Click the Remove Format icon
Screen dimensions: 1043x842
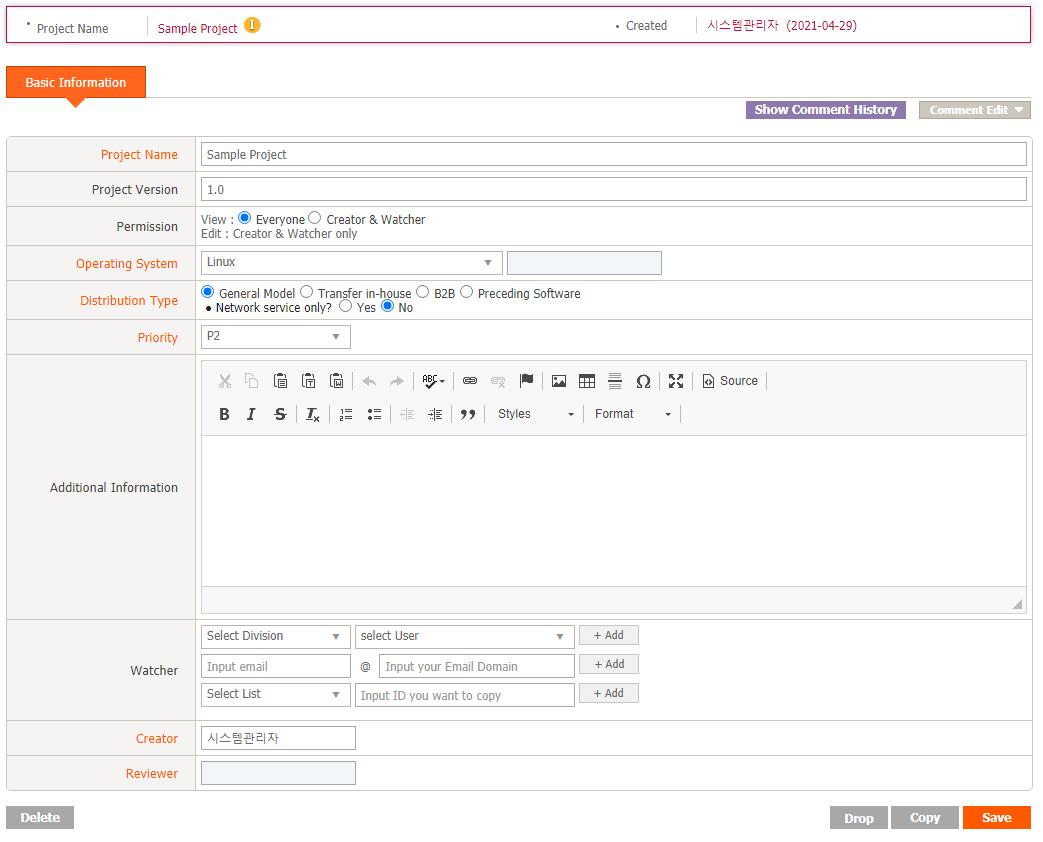(x=313, y=414)
